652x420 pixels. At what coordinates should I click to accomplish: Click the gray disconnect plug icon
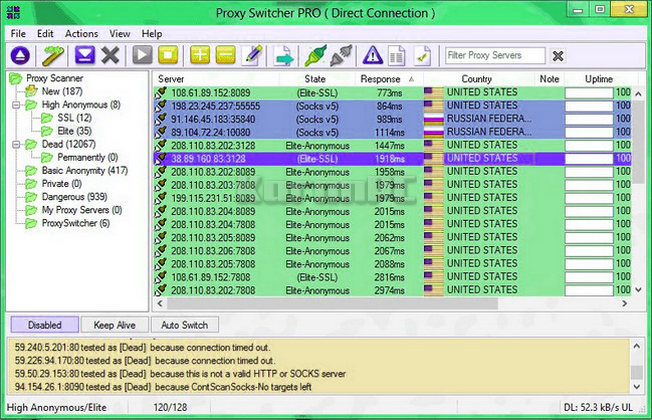[341, 55]
